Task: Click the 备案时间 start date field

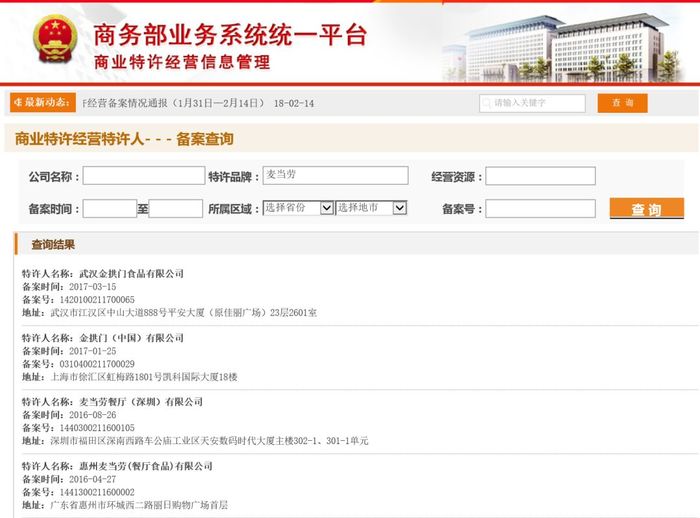Action: [110, 209]
